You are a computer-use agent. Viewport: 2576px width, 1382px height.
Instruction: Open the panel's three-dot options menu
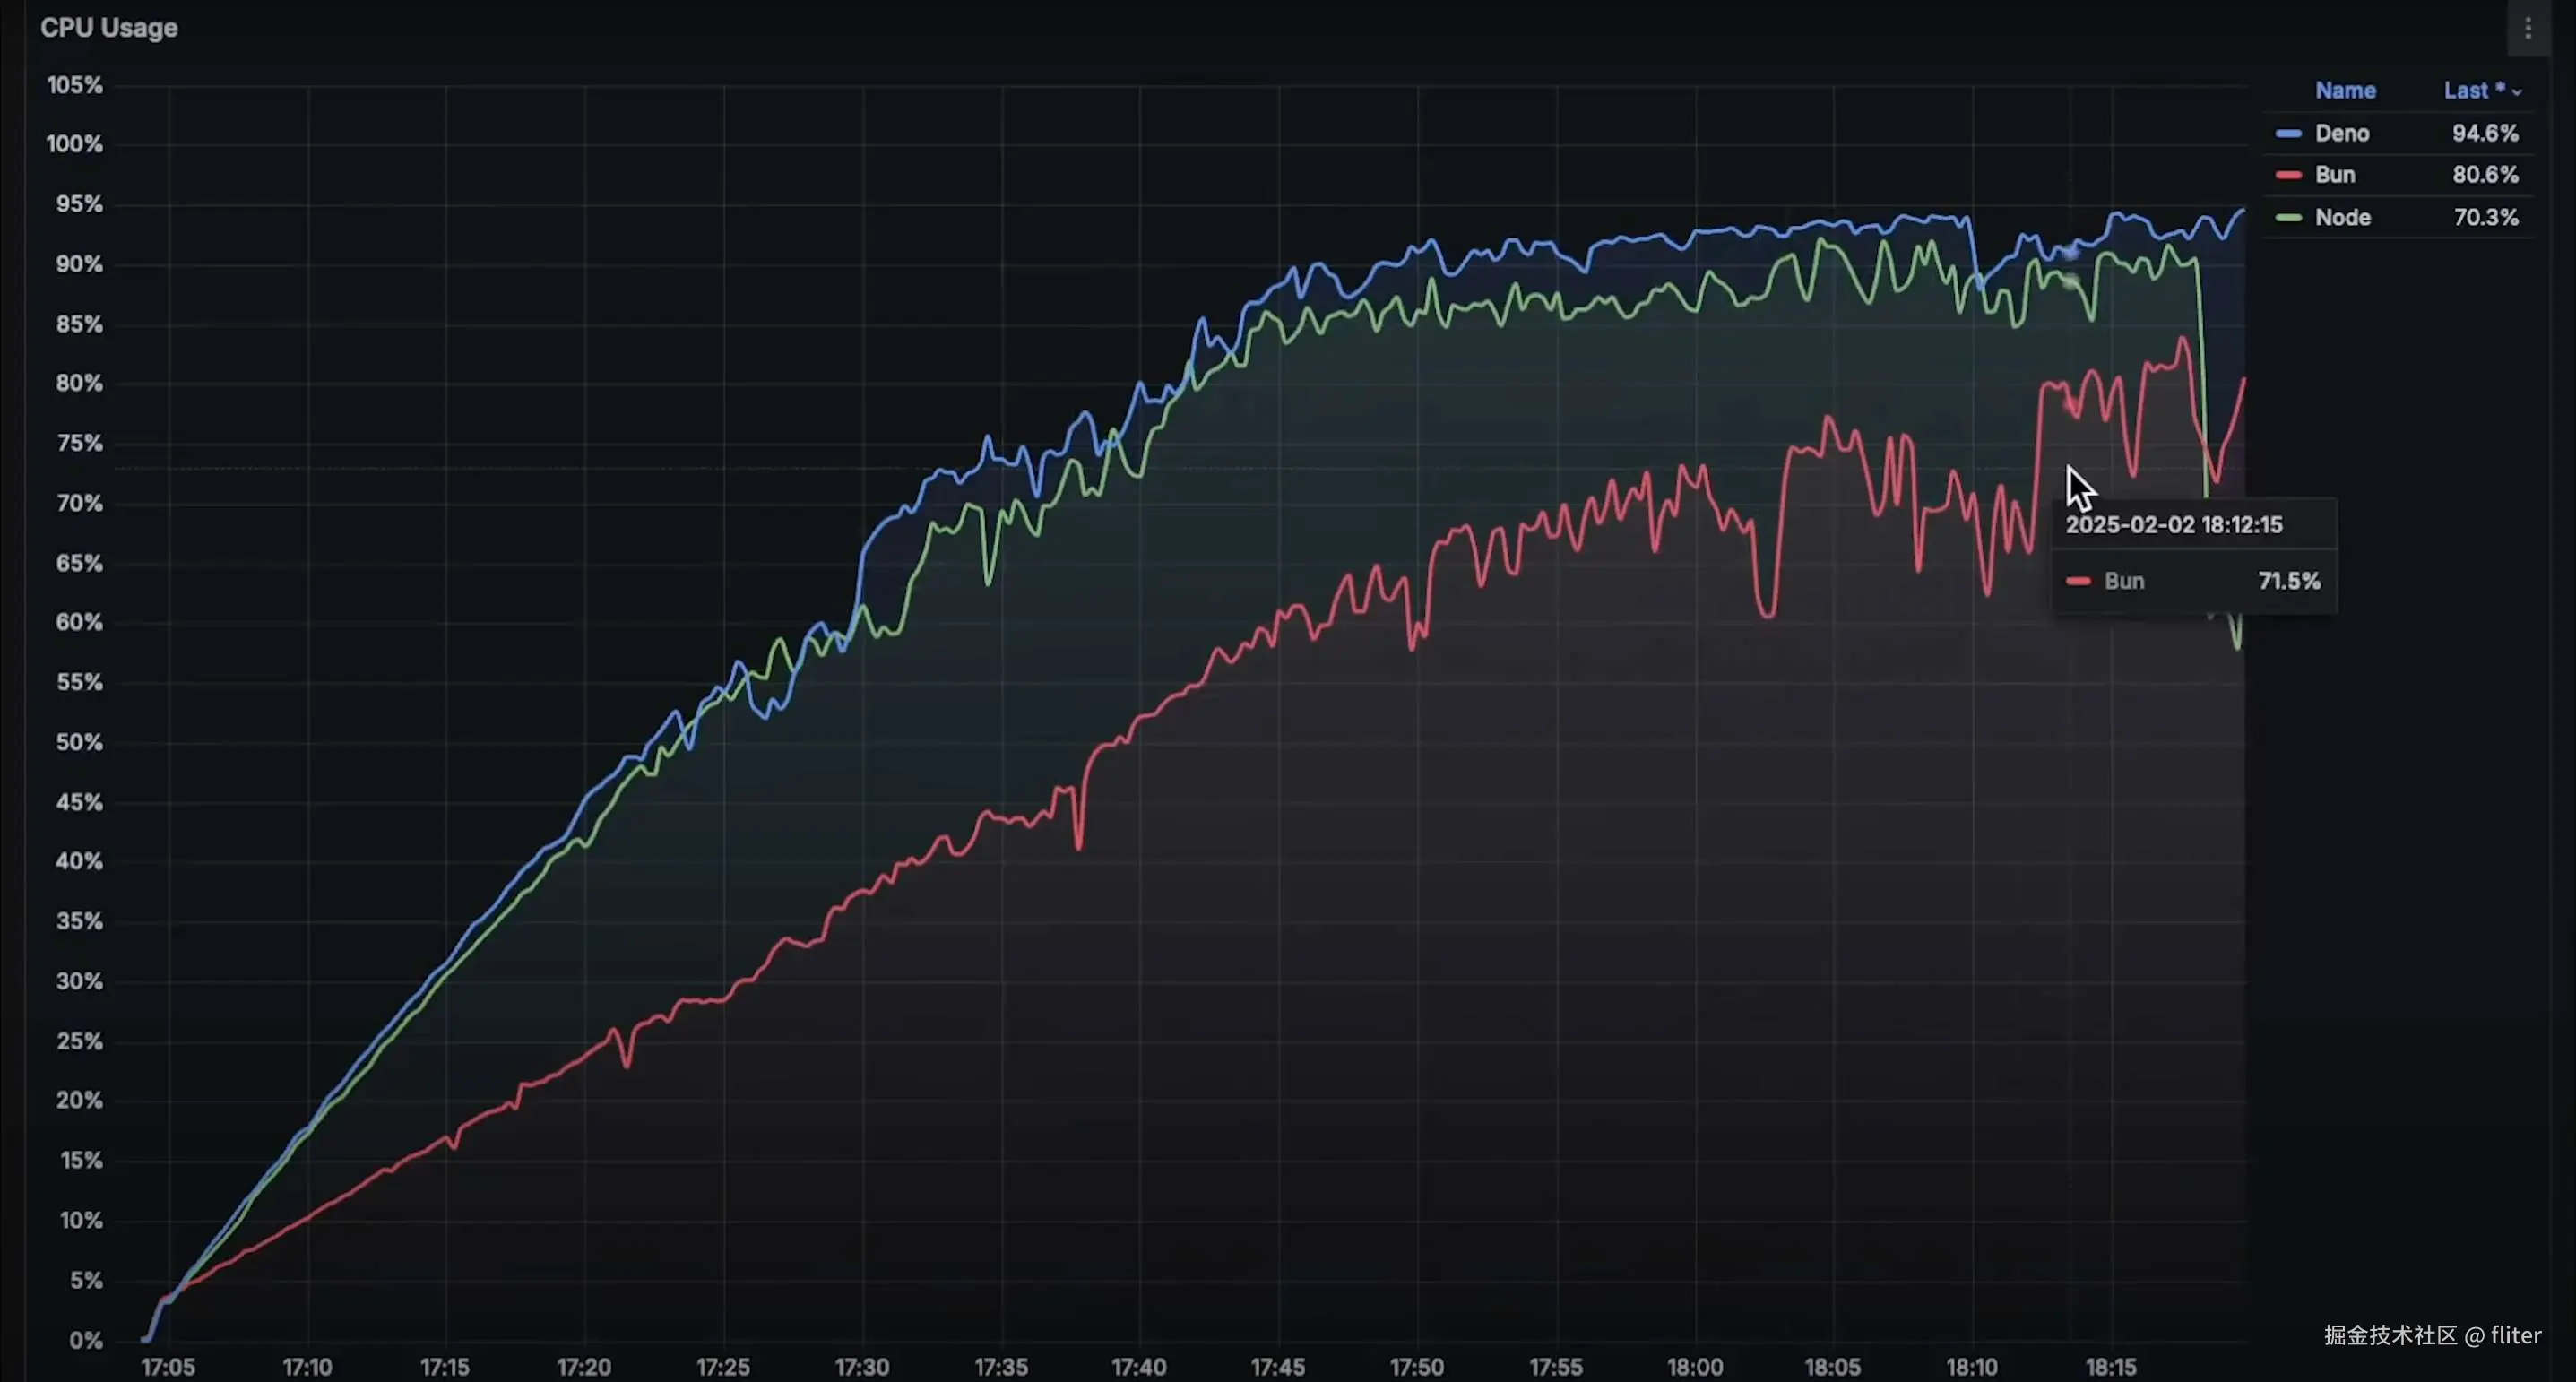coord(2527,28)
